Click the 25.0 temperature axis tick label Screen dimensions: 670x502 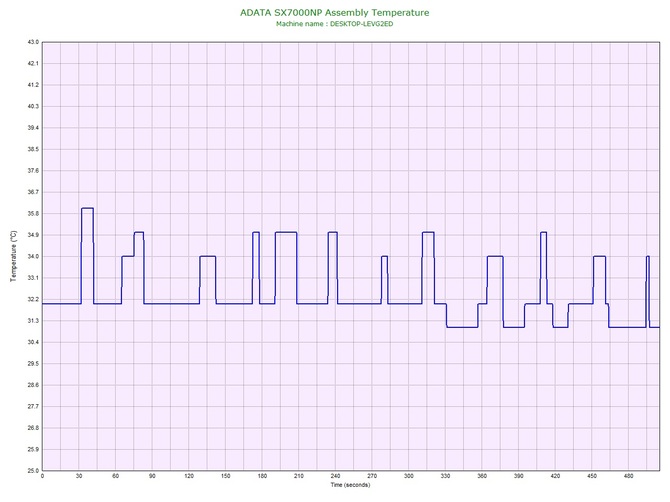coord(33,471)
